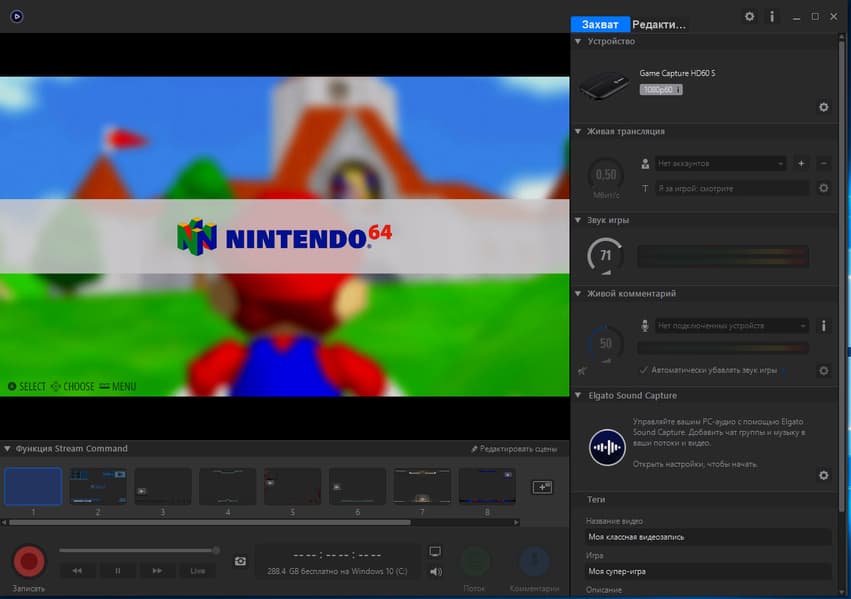The width and height of the screenshot is (851, 599).
Task: Click the monitor preview icon above speaker
Action: 435,551
